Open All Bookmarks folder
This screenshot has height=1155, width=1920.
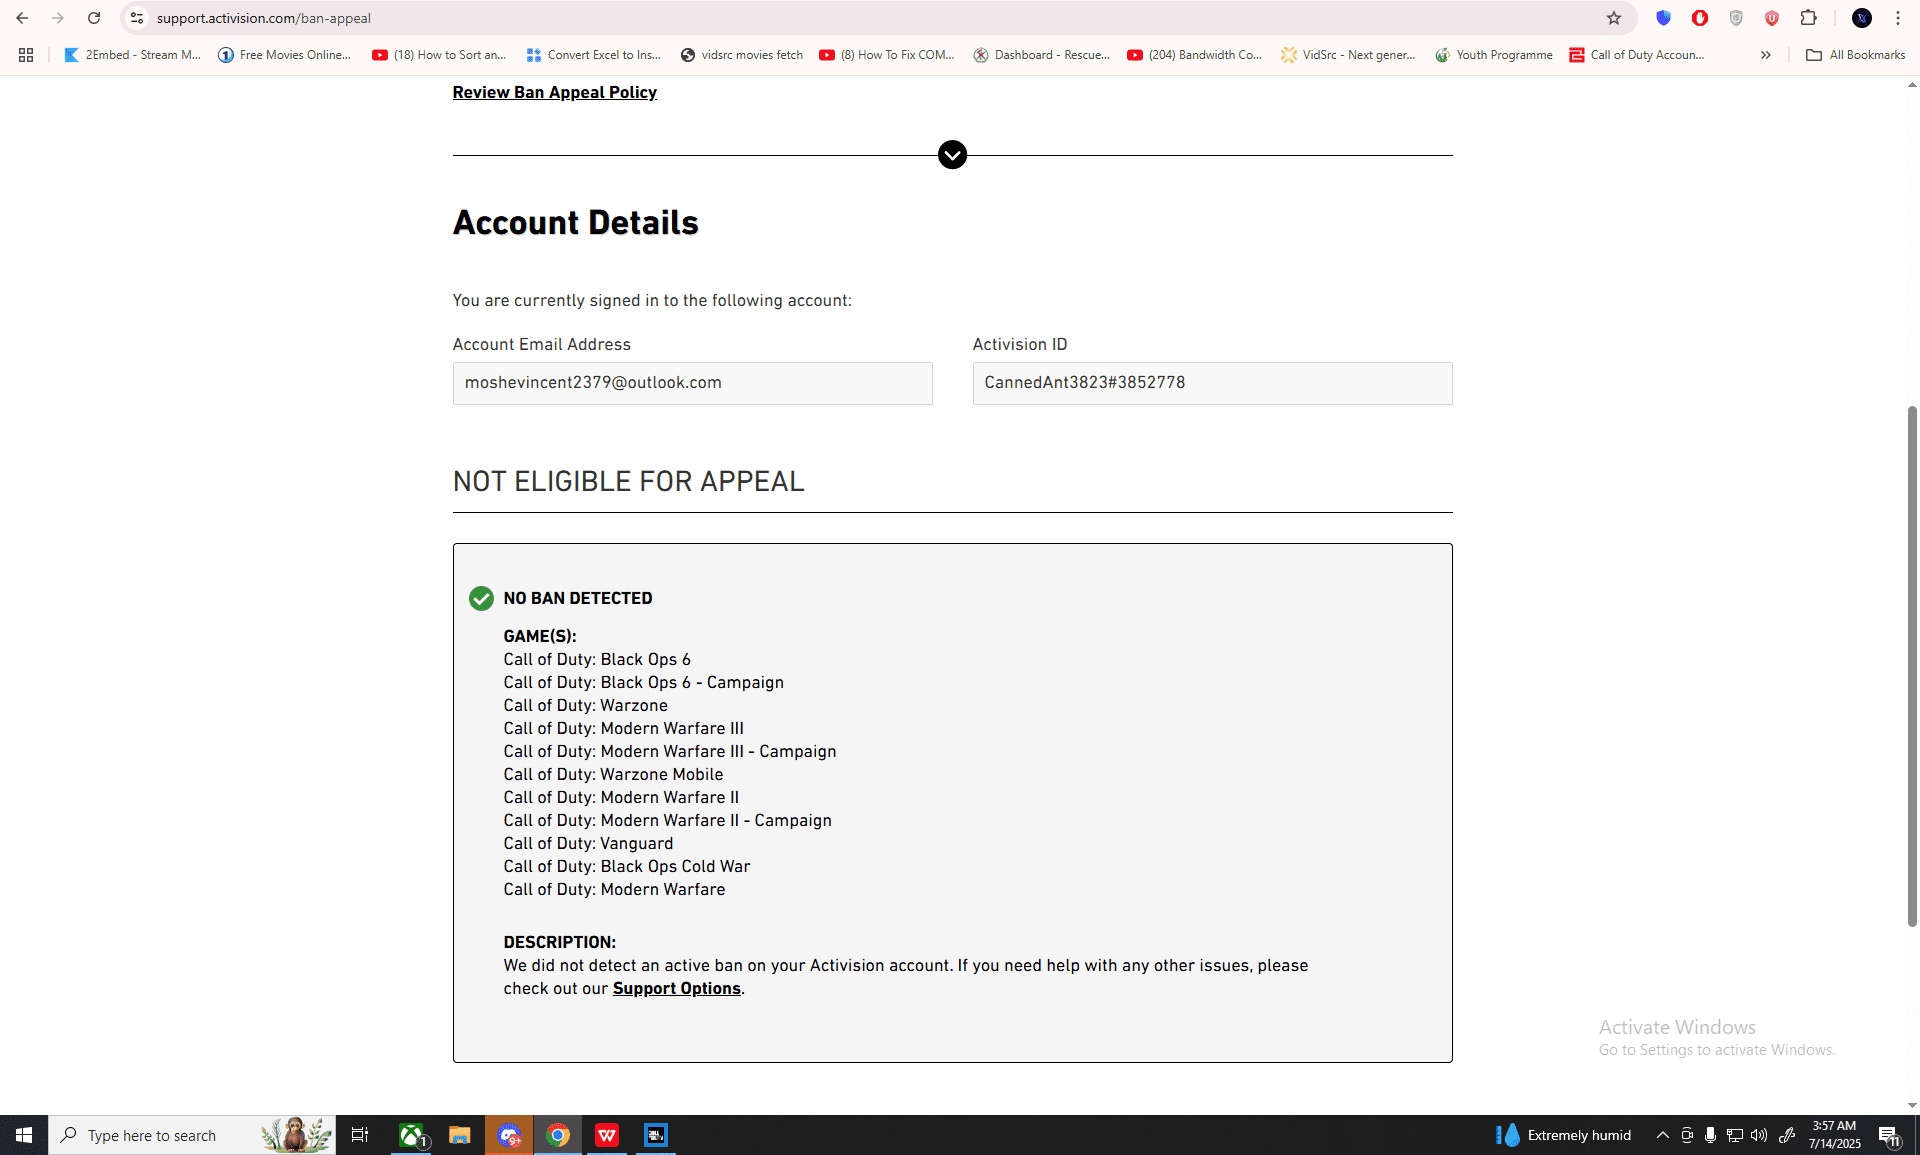pyautogui.click(x=1856, y=55)
